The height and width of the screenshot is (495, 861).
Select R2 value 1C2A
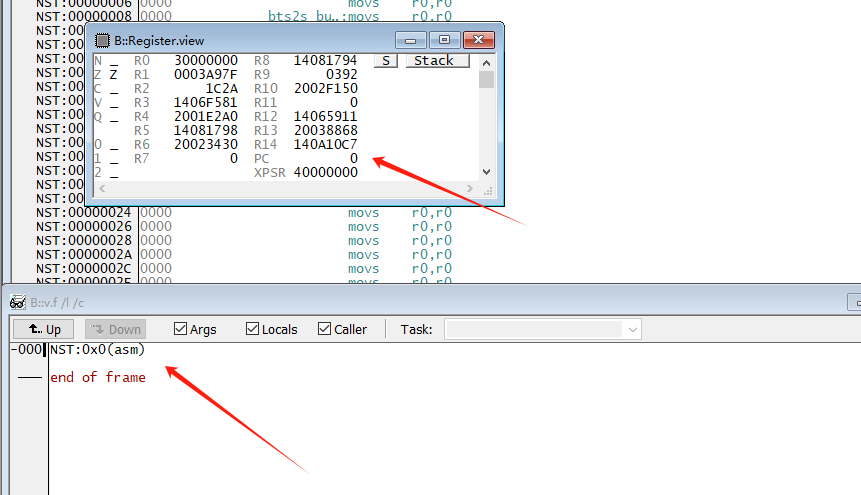click(x=222, y=88)
